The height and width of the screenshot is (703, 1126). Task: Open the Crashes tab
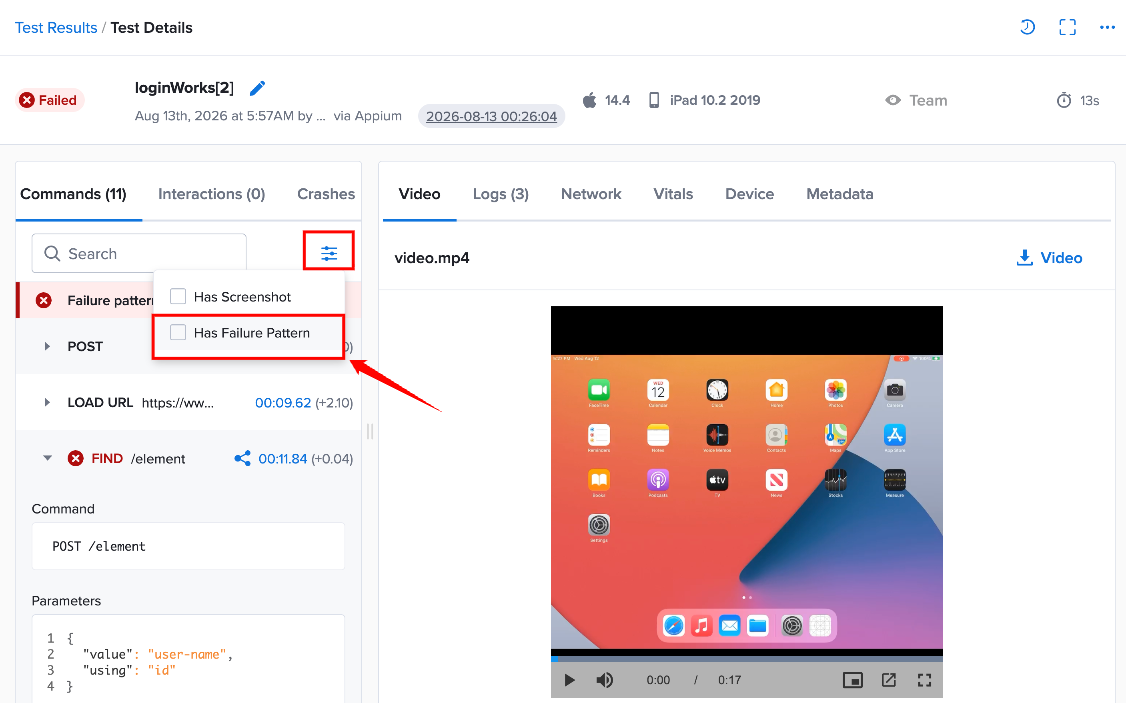pos(326,194)
